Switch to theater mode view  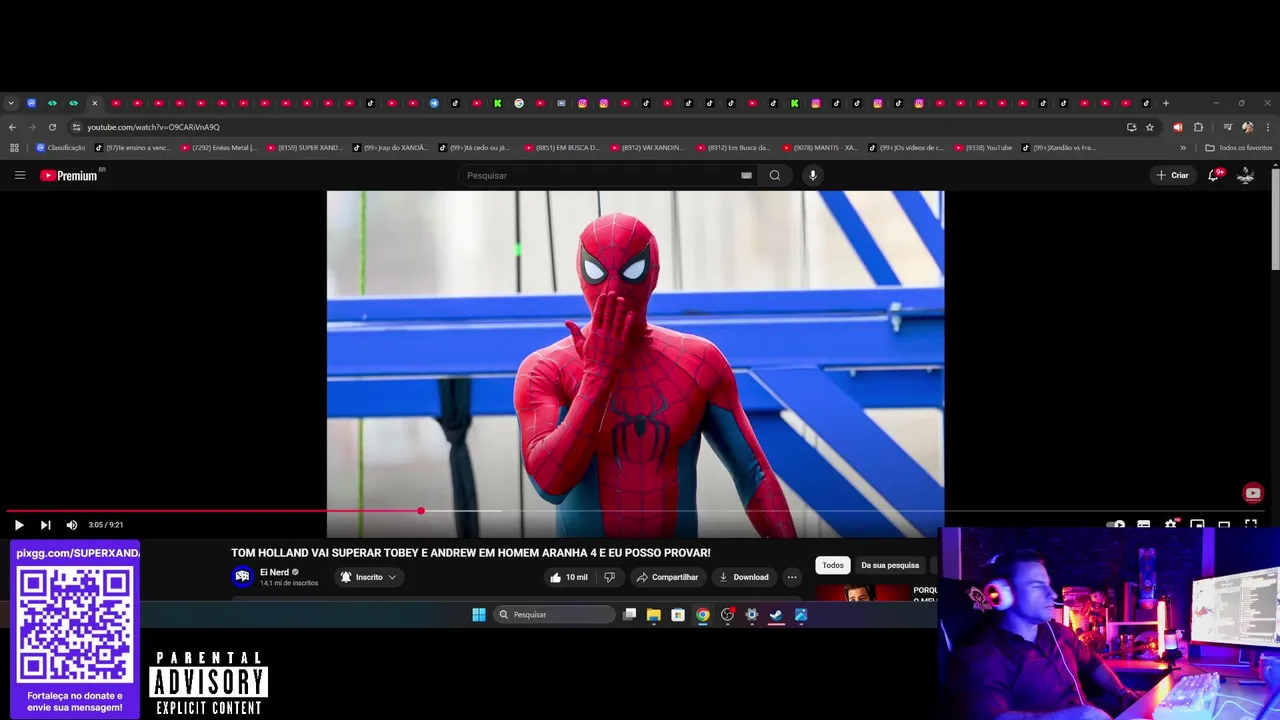[x=1224, y=525]
